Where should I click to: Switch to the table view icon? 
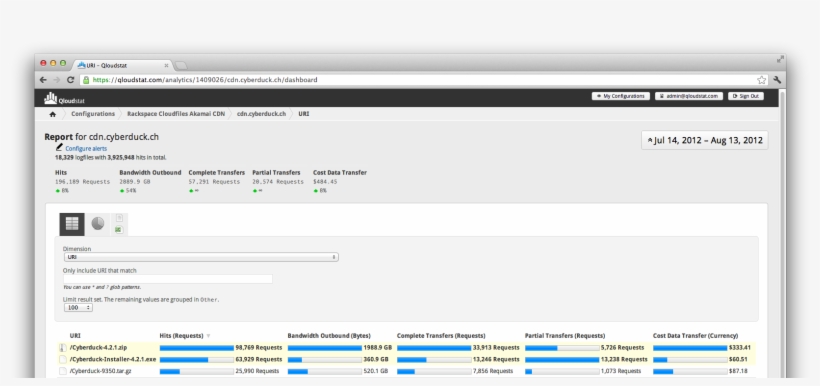72,224
